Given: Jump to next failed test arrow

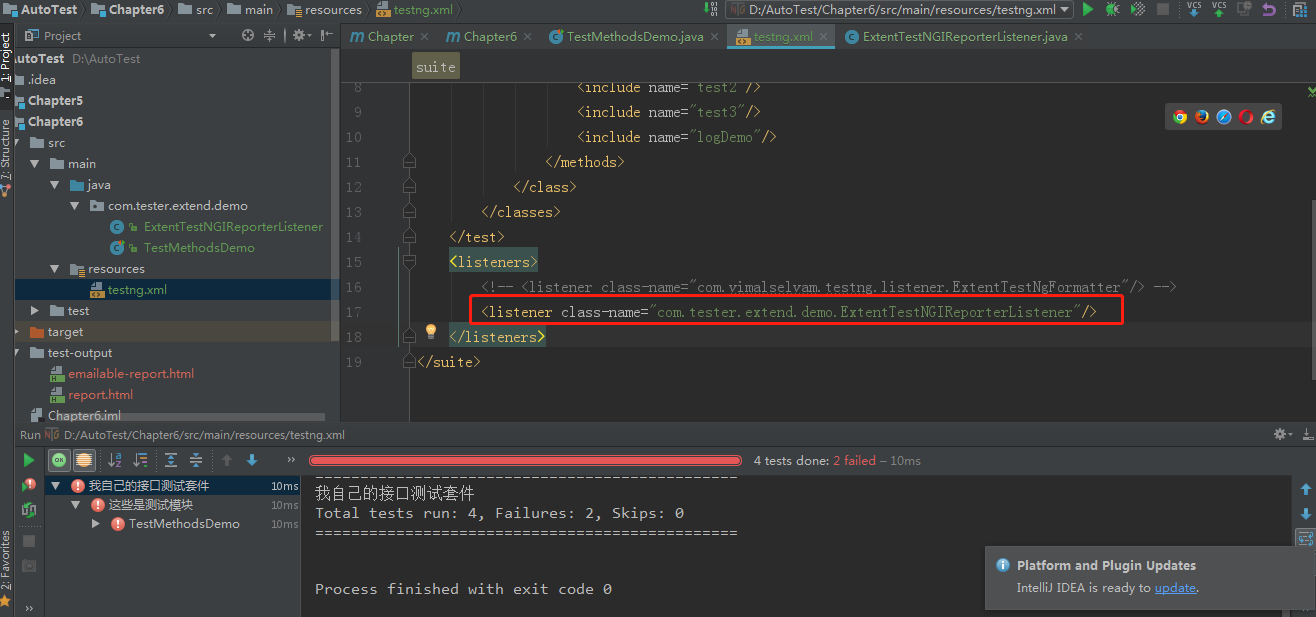Looking at the screenshot, I should tap(252, 460).
